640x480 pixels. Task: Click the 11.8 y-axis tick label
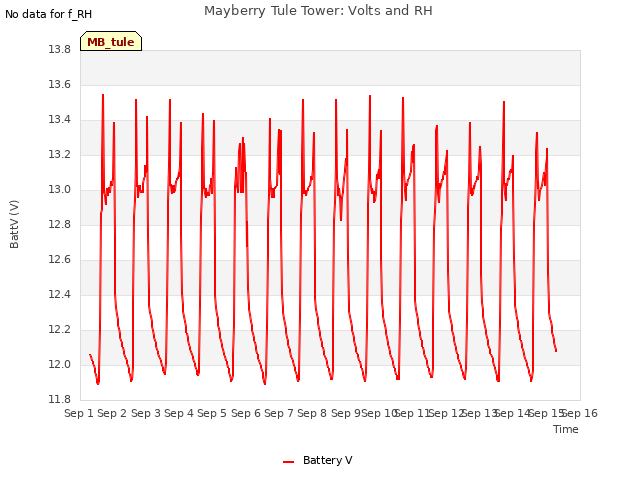[x=60, y=399]
